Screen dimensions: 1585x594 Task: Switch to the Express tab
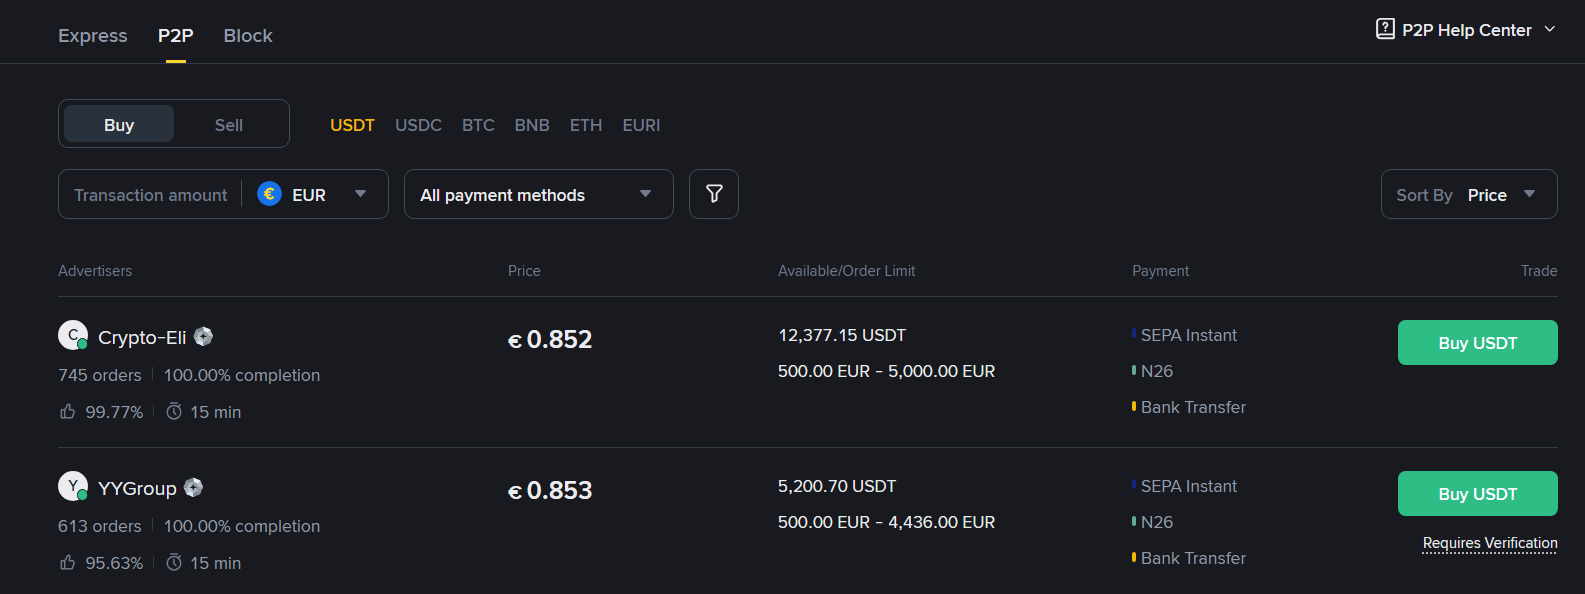tap(92, 35)
